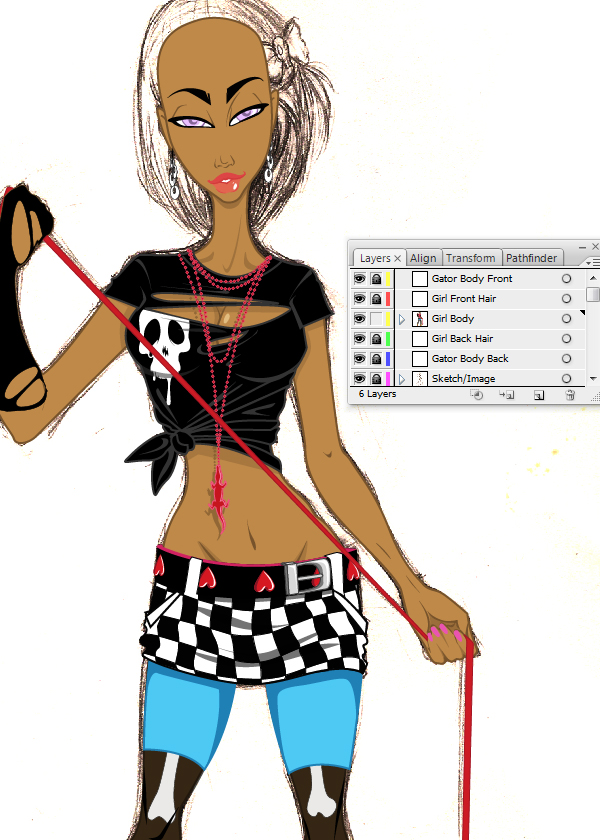The width and height of the screenshot is (600, 840).
Task: Switch to the Transform tab
Action: coord(470,258)
